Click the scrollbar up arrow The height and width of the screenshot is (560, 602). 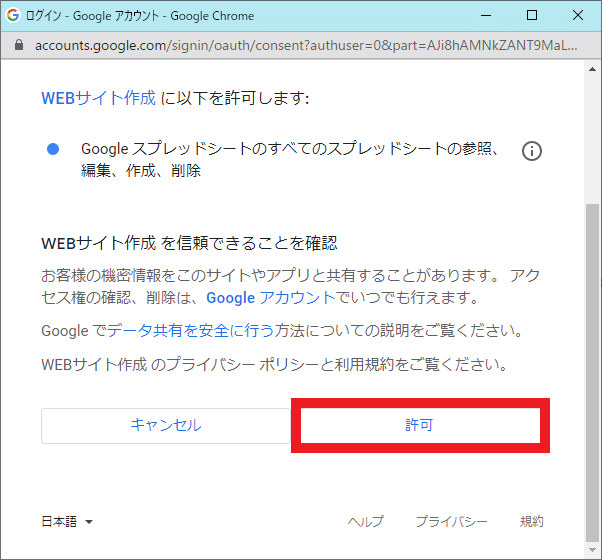point(592,69)
